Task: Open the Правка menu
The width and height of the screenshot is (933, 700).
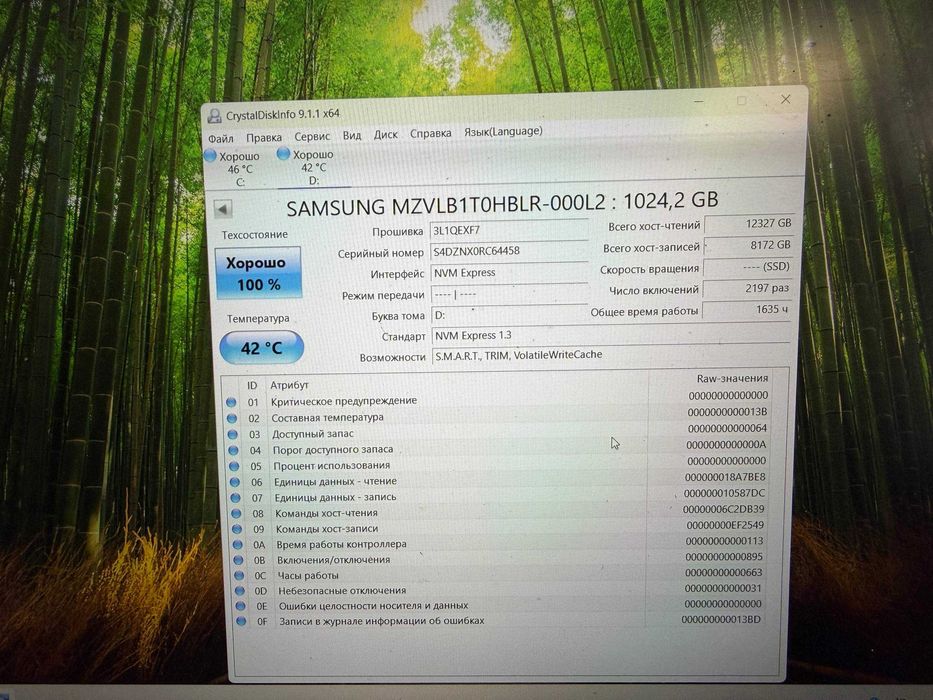Action: tap(264, 138)
